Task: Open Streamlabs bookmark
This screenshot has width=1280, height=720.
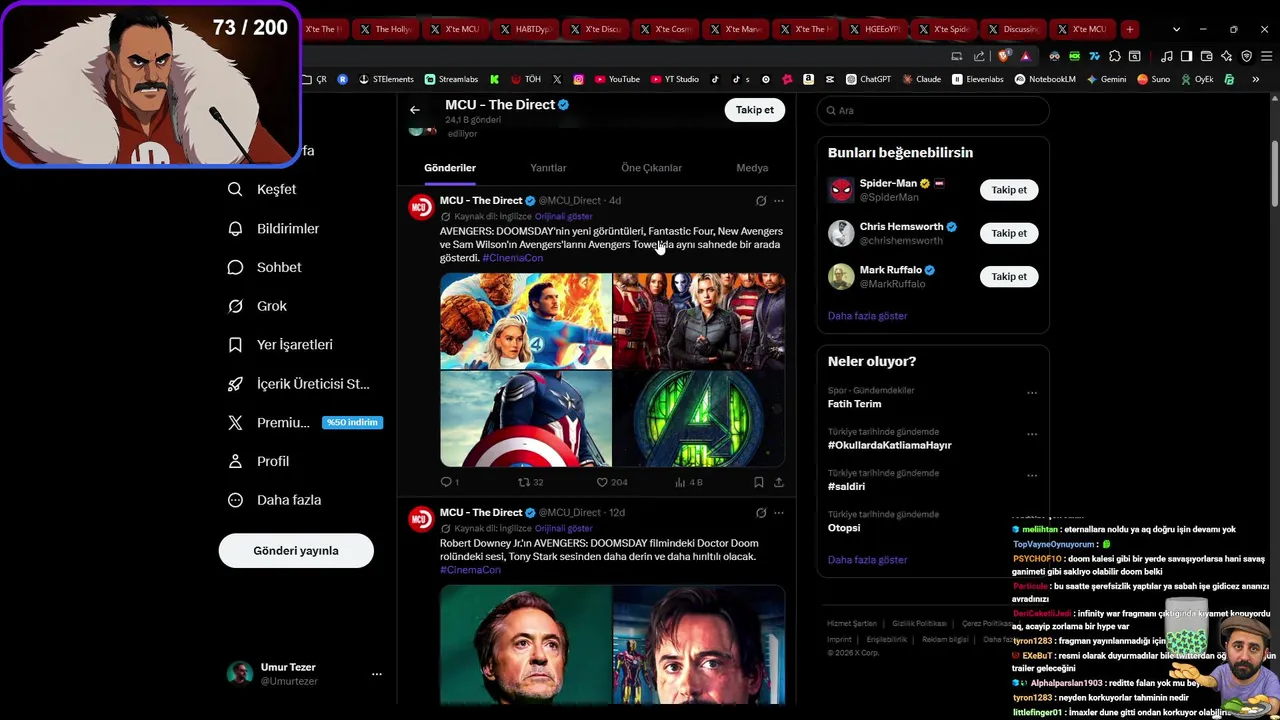Action: pyautogui.click(x=451, y=79)
